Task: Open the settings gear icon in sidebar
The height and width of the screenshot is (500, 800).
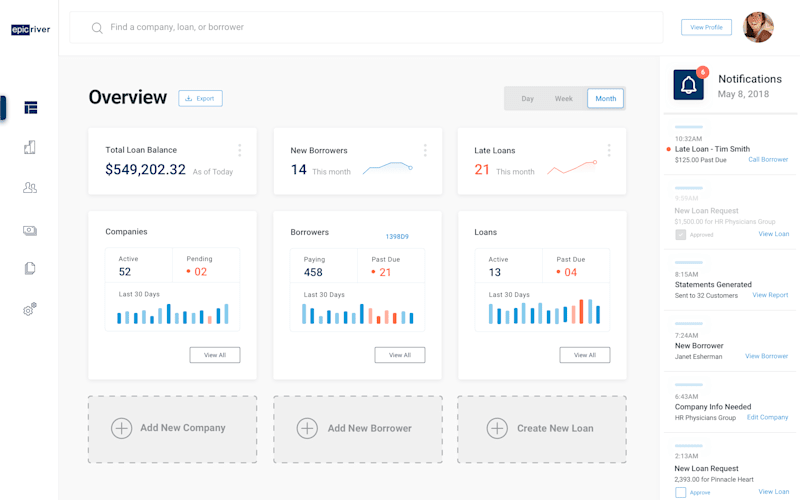Action: 30,309
